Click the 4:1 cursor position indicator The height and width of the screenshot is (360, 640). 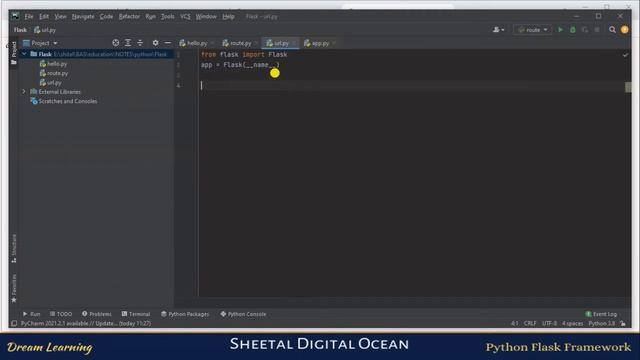point(514,323)
